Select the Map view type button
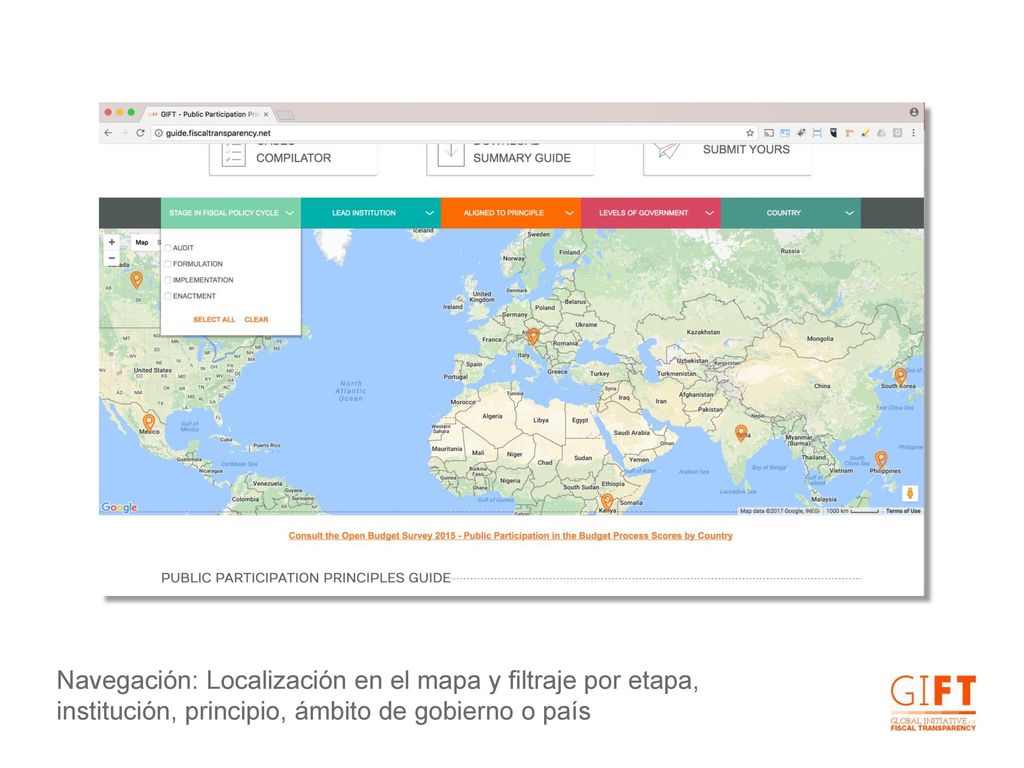 click(142, 242)
